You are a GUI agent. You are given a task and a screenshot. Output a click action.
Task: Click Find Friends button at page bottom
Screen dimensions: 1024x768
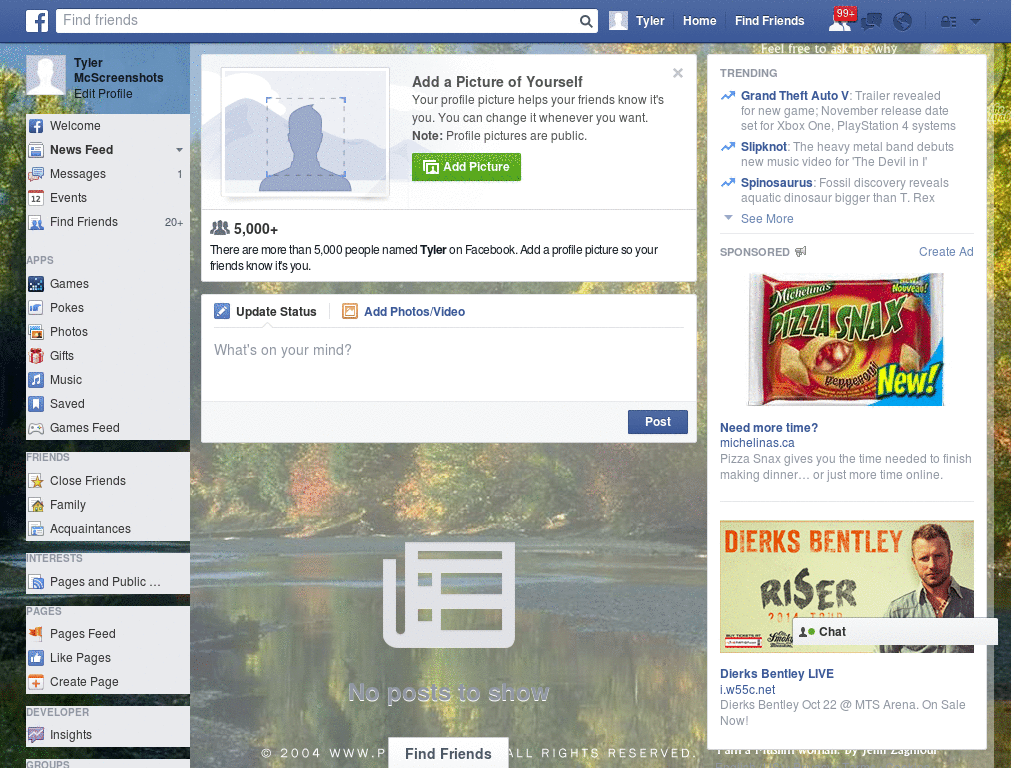point(448,753)
